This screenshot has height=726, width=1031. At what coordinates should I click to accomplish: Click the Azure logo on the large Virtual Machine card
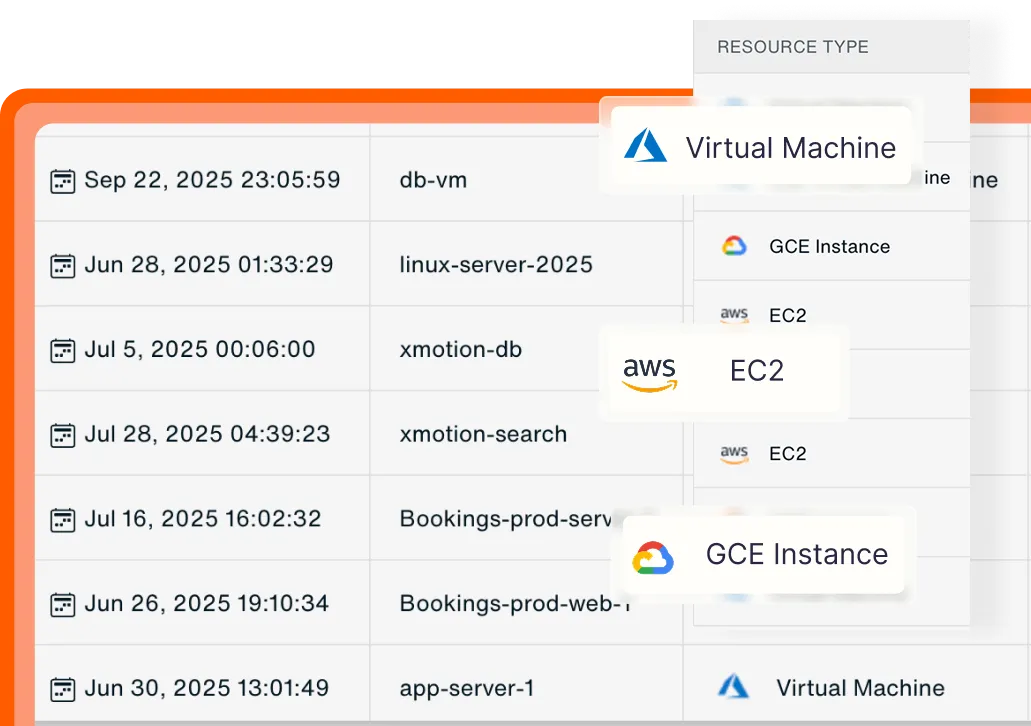tap(645, 145)
